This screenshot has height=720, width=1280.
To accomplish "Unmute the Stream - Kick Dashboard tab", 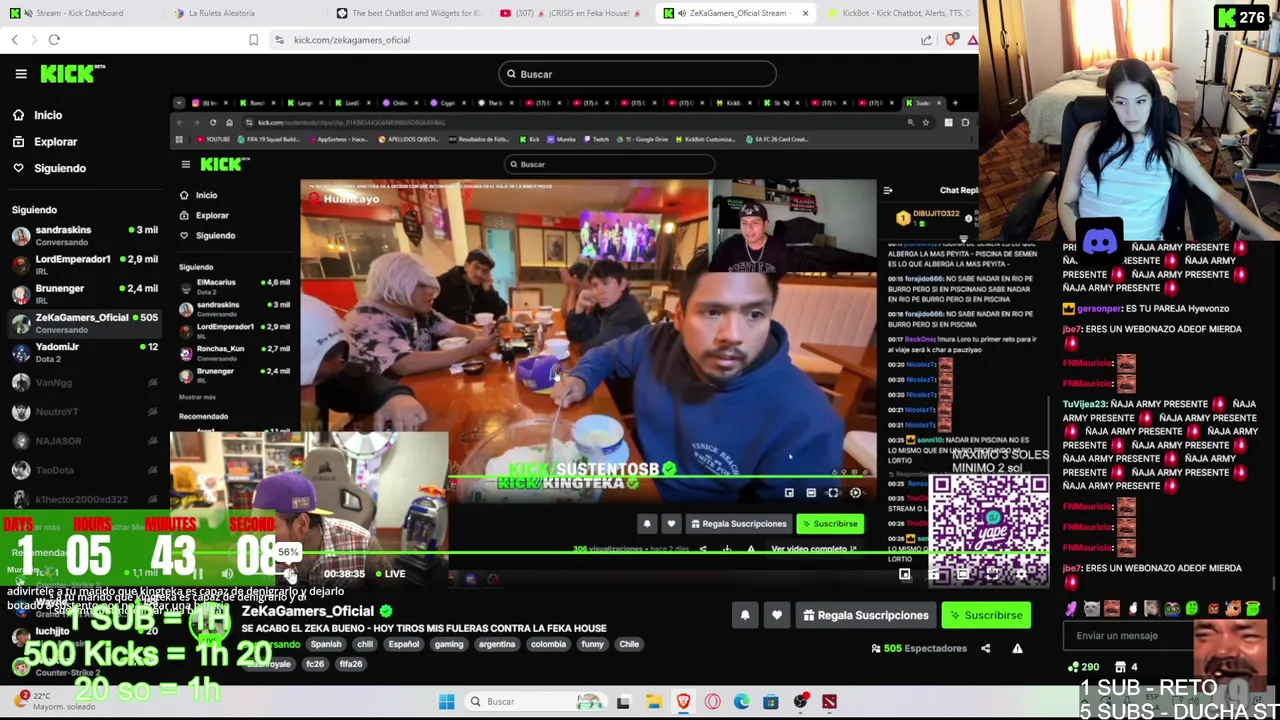I will (27, 13).
